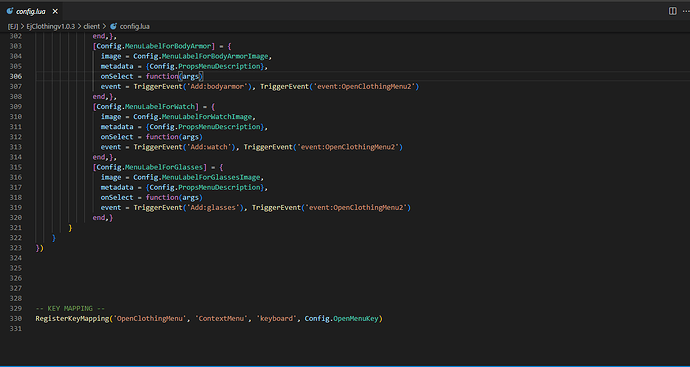
Task: Select line number 303 in the gutter
Action: pos(15,46)
